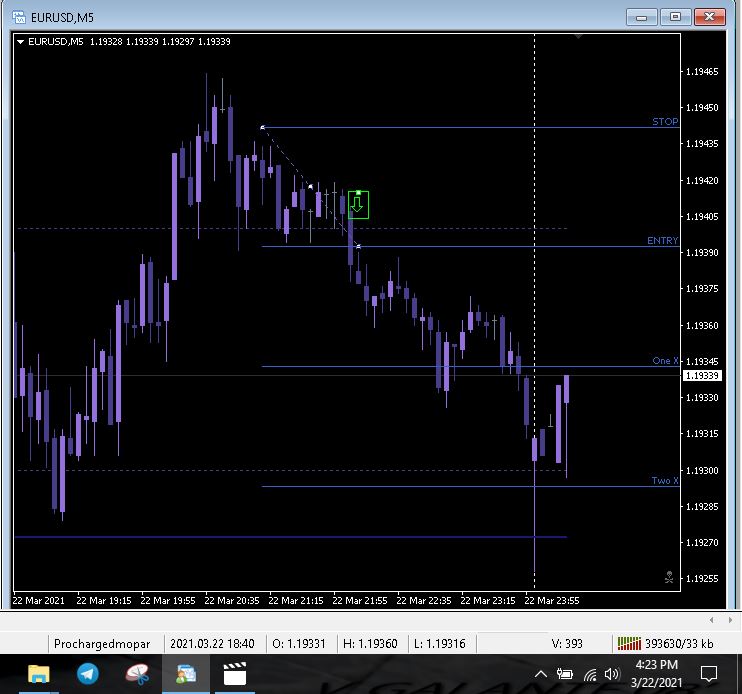Click the 22 Mar 21:55 time axis label
Viewport: 742px width, 694px height.
tap(360, 600)
